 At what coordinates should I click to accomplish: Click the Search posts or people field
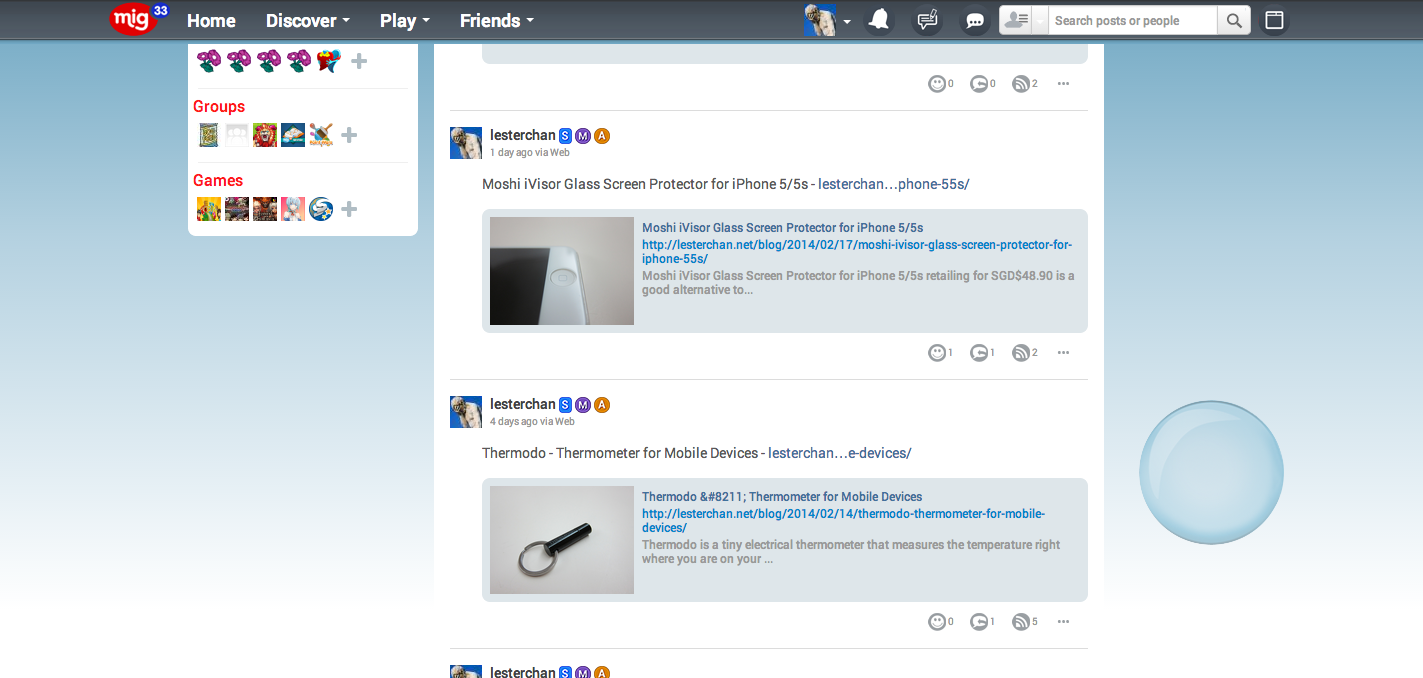(1133, 20)
